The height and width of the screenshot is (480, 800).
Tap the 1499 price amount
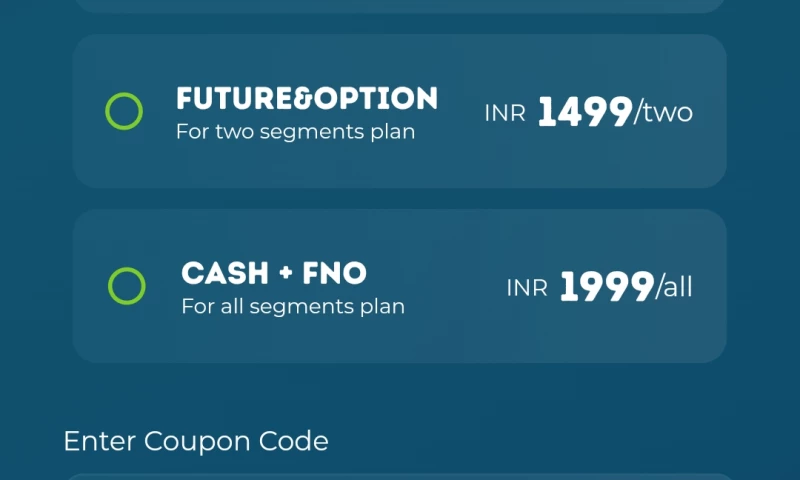pos(585,112)
